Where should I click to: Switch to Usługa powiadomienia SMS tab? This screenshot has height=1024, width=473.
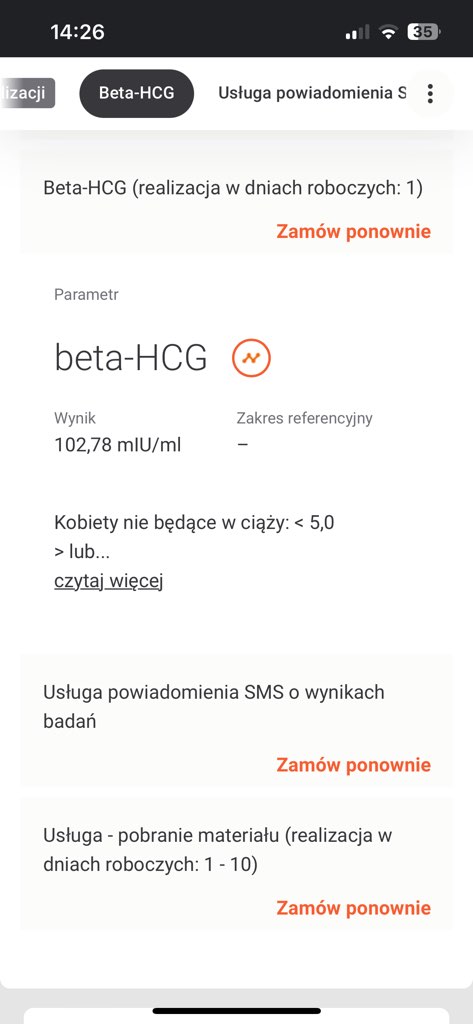pyautogui.click(x=312, y=93)
